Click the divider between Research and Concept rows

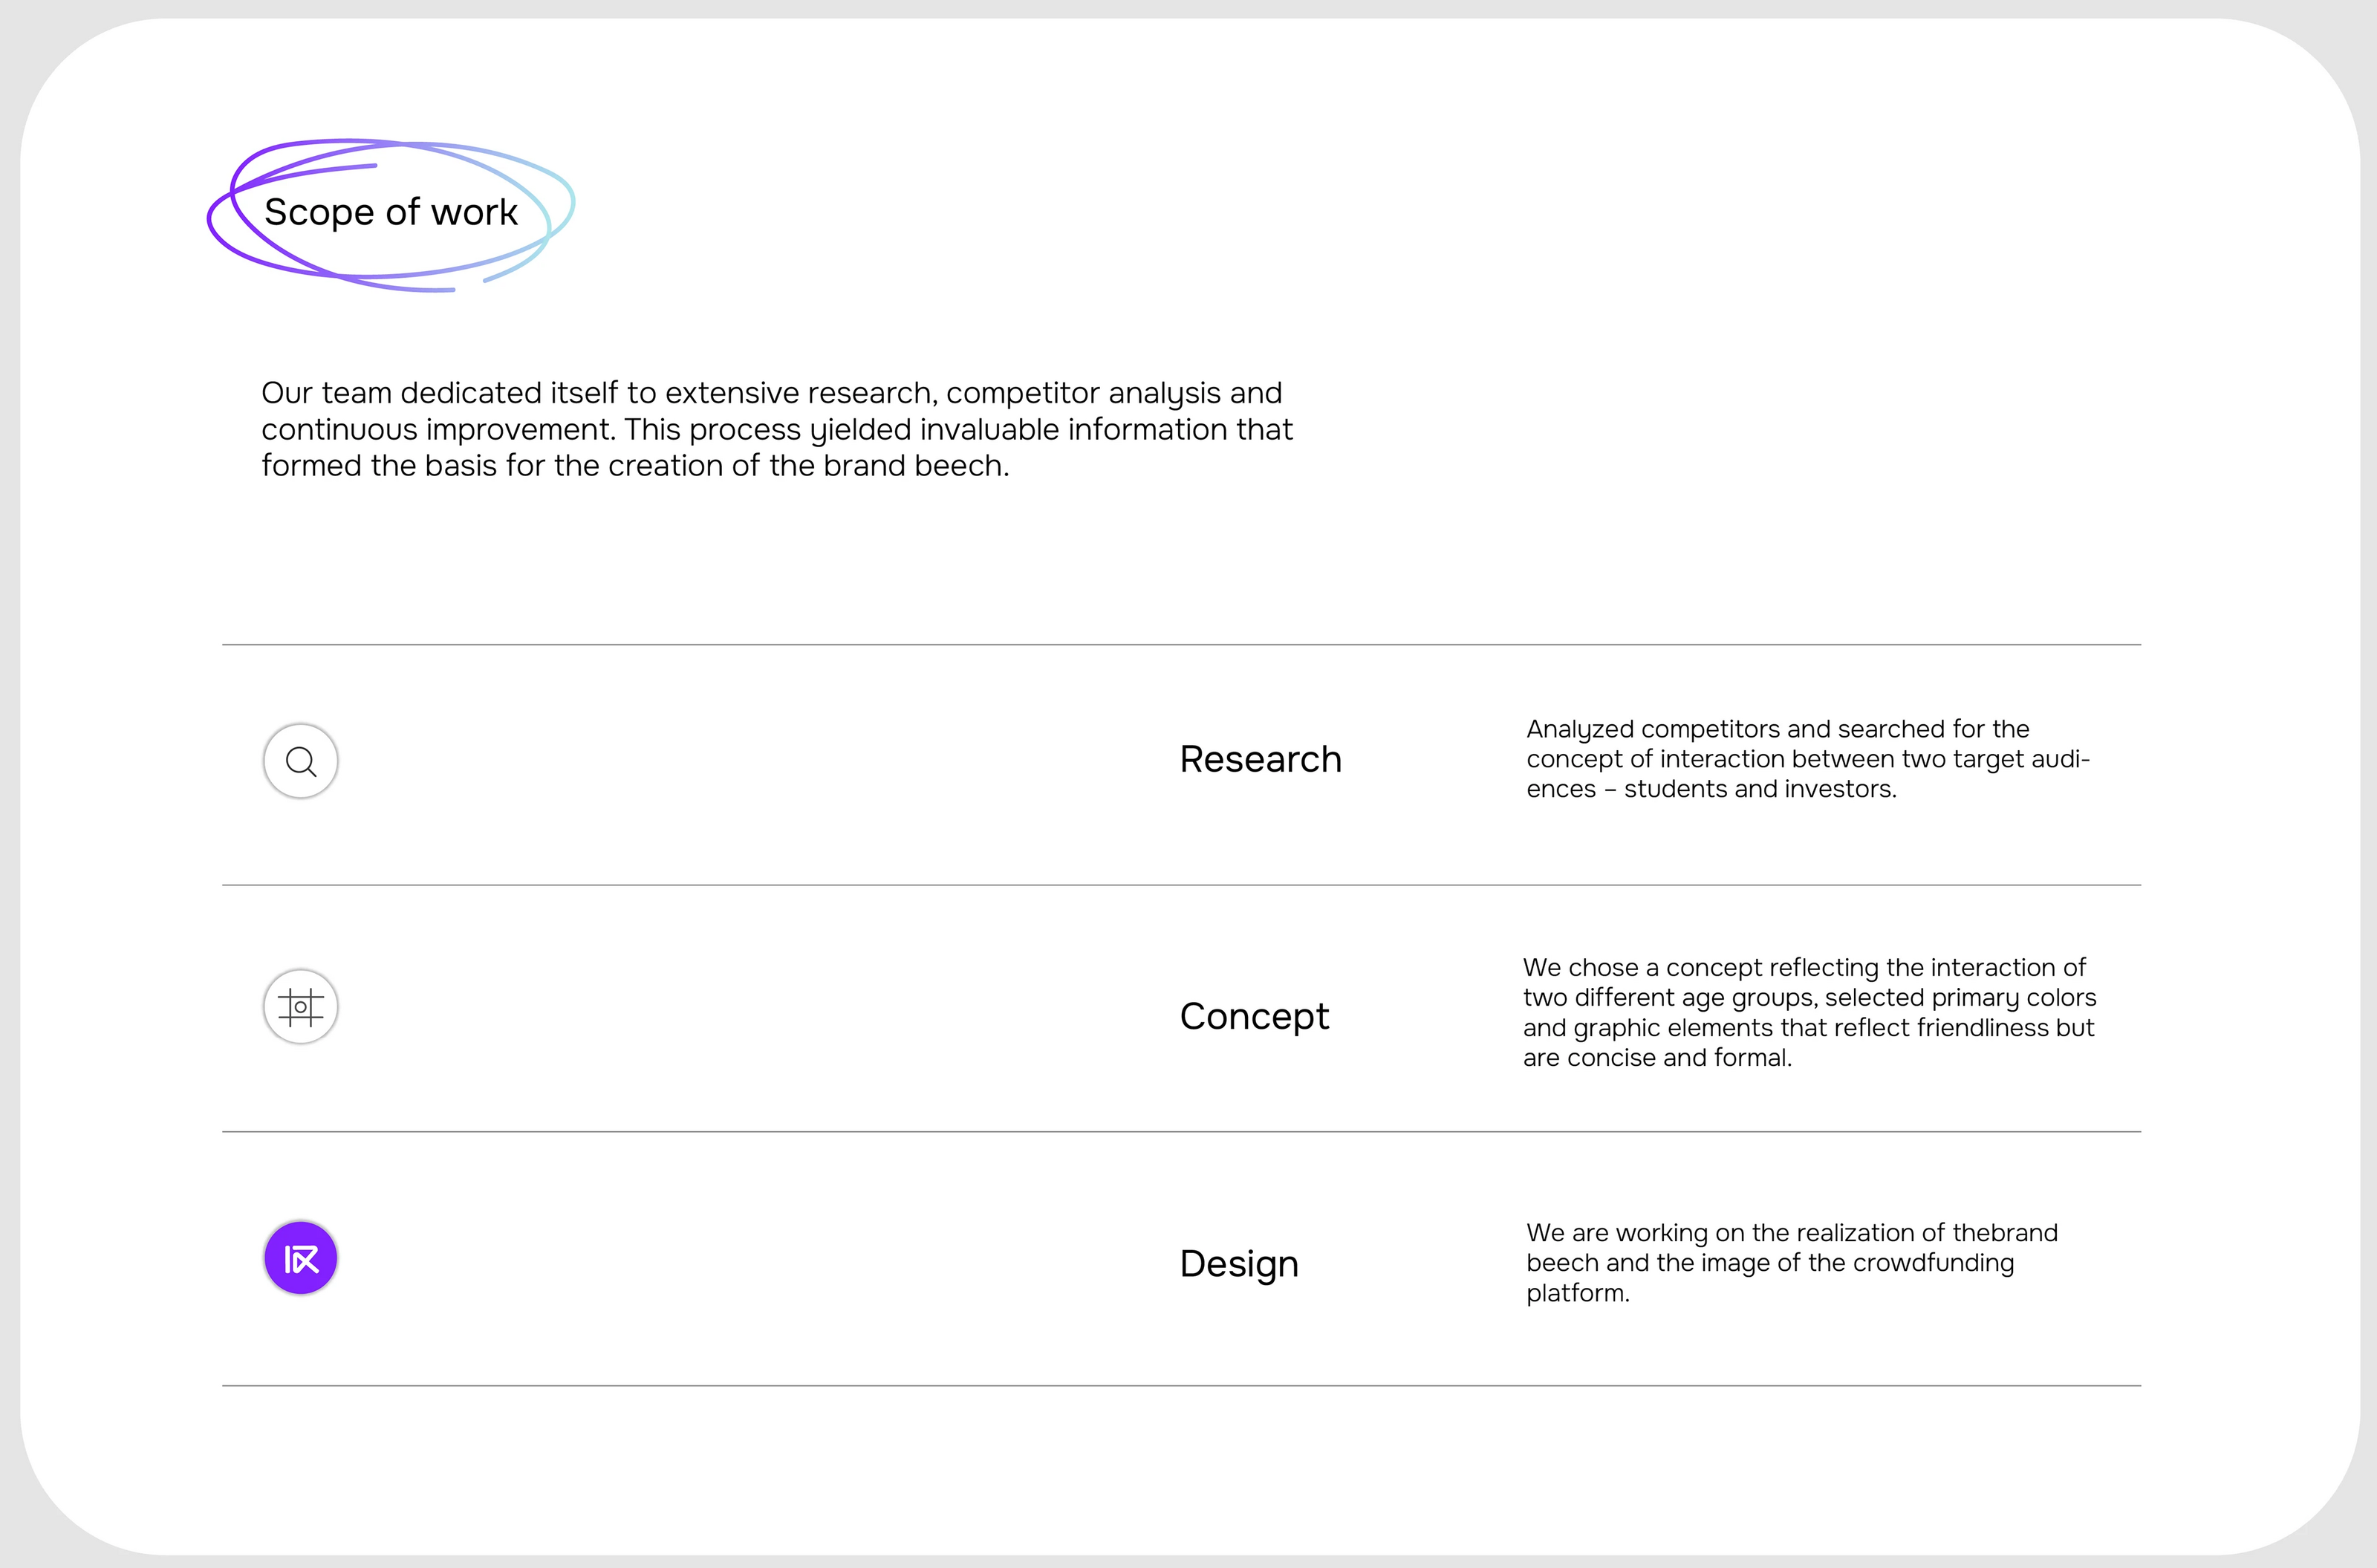tap(1180, 885)
